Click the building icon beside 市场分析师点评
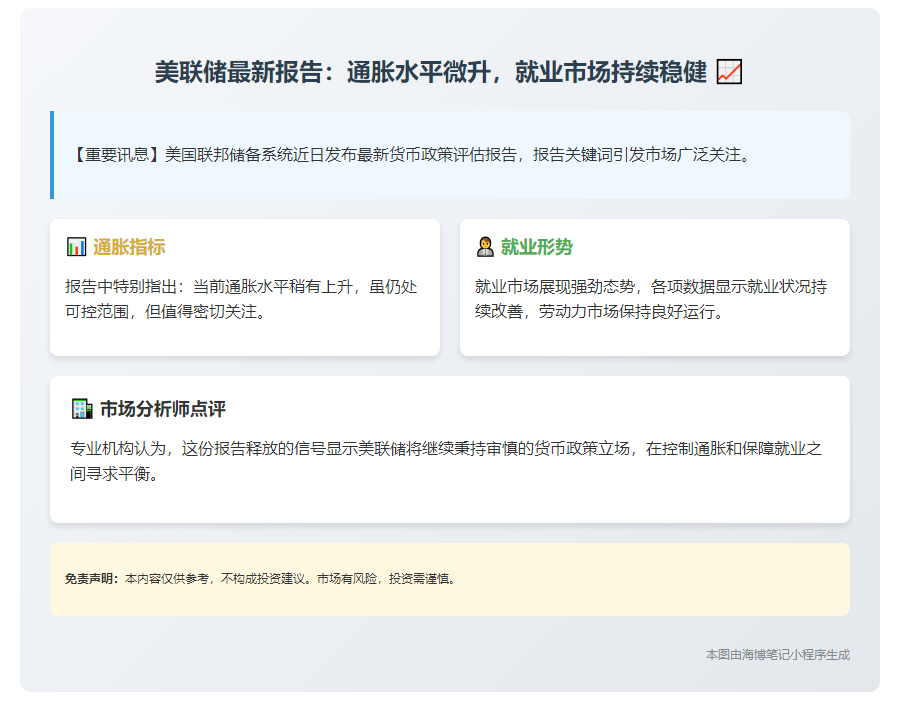This screenshot has width=900, height=724. pyautogui.click(x=82, y=409)
